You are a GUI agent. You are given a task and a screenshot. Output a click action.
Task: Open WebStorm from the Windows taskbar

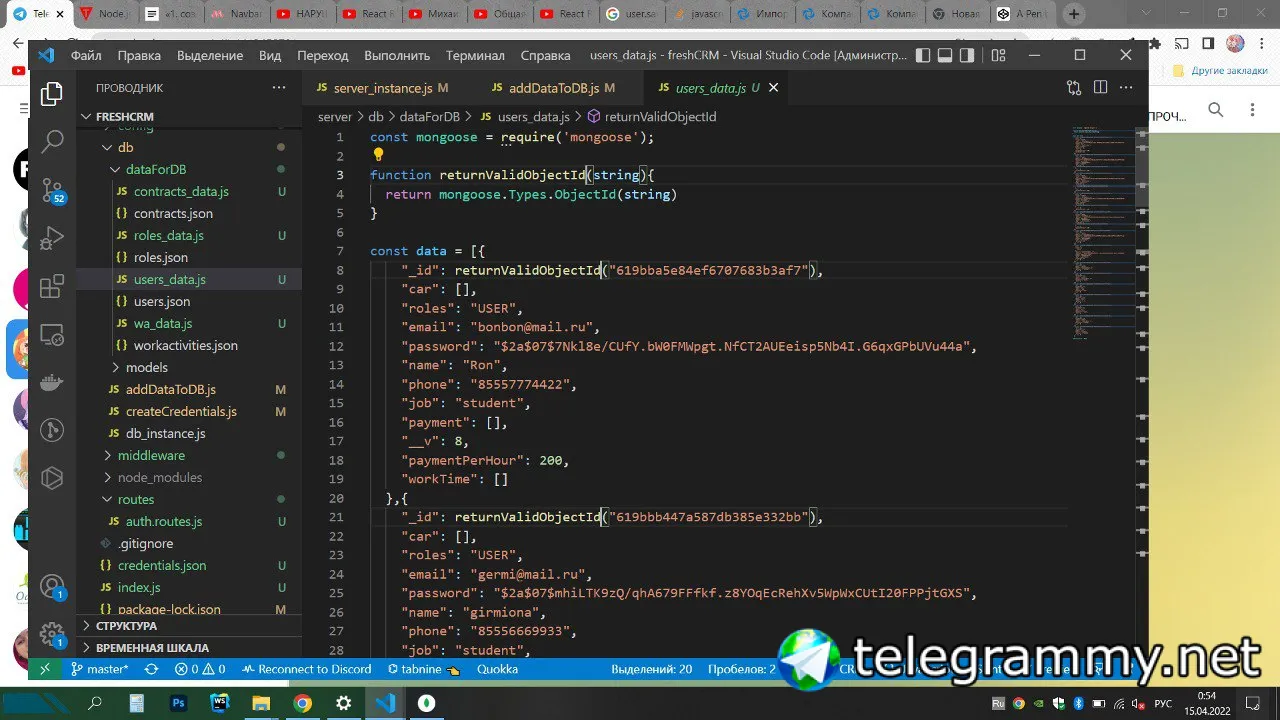[220, 703]
